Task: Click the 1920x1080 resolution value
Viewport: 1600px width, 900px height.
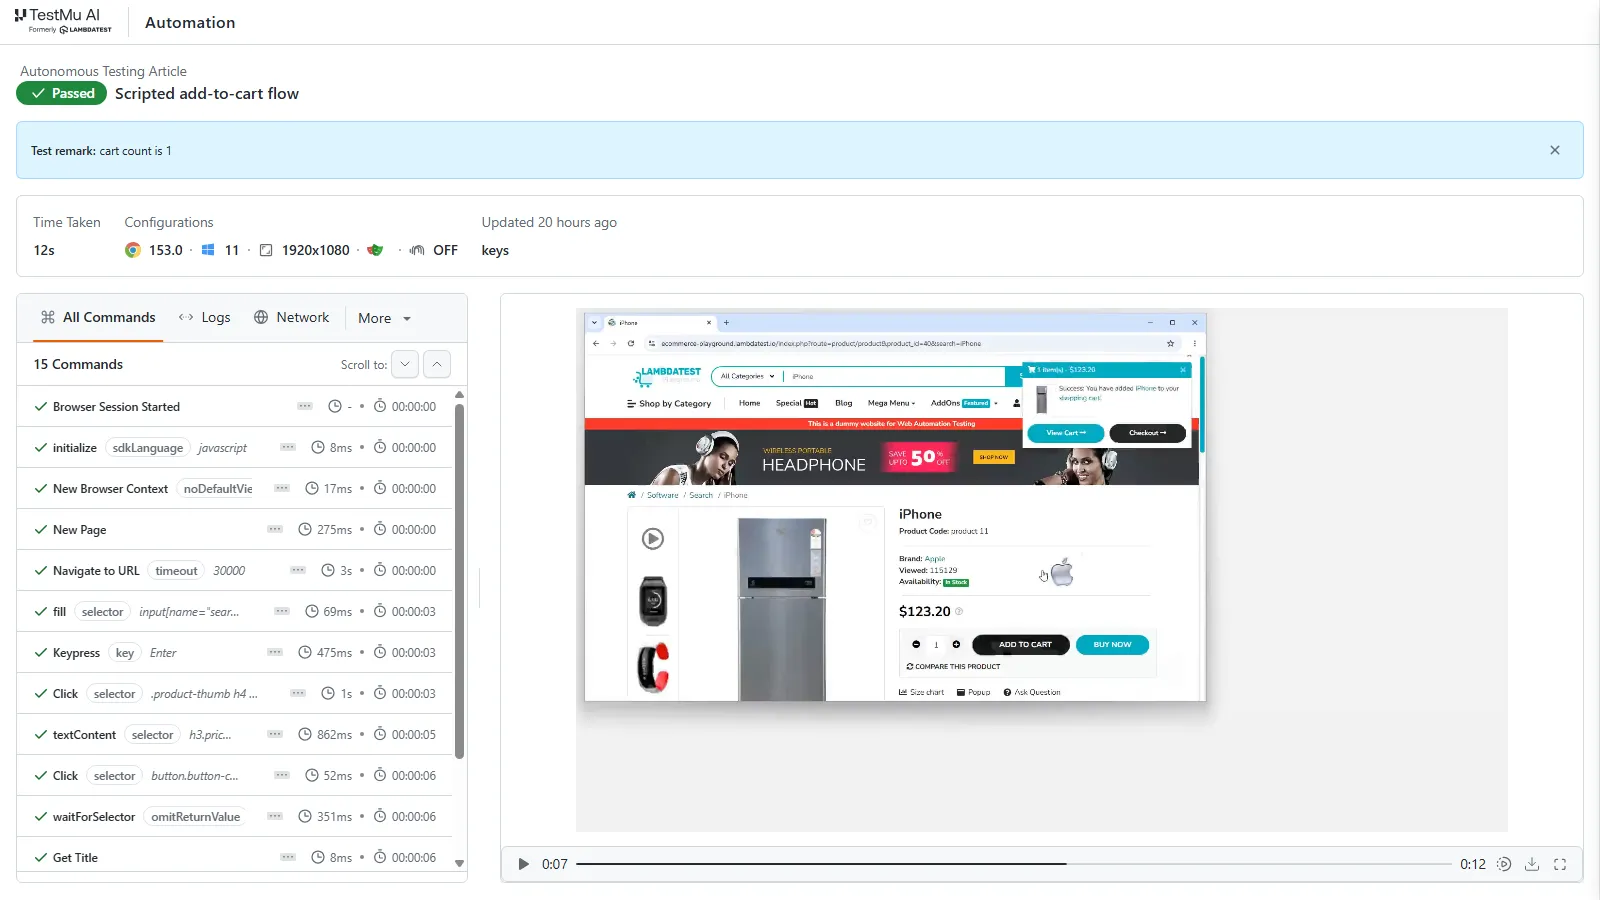Action: click(316, 250)
